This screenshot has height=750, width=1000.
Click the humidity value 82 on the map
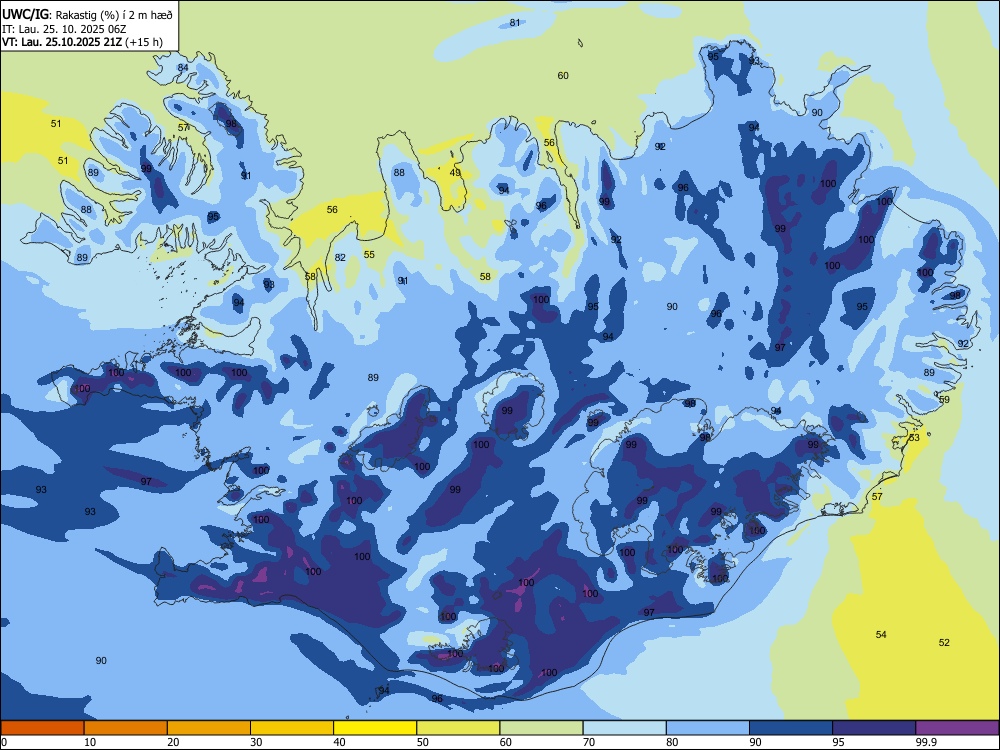coord(341,258)
